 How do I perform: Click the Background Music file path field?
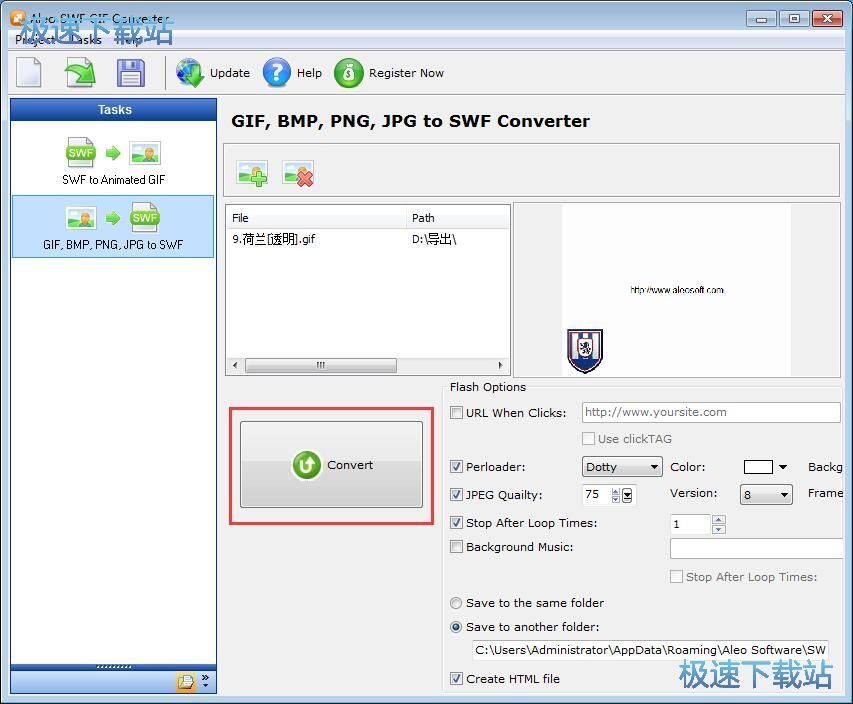(x=757, y=548)
